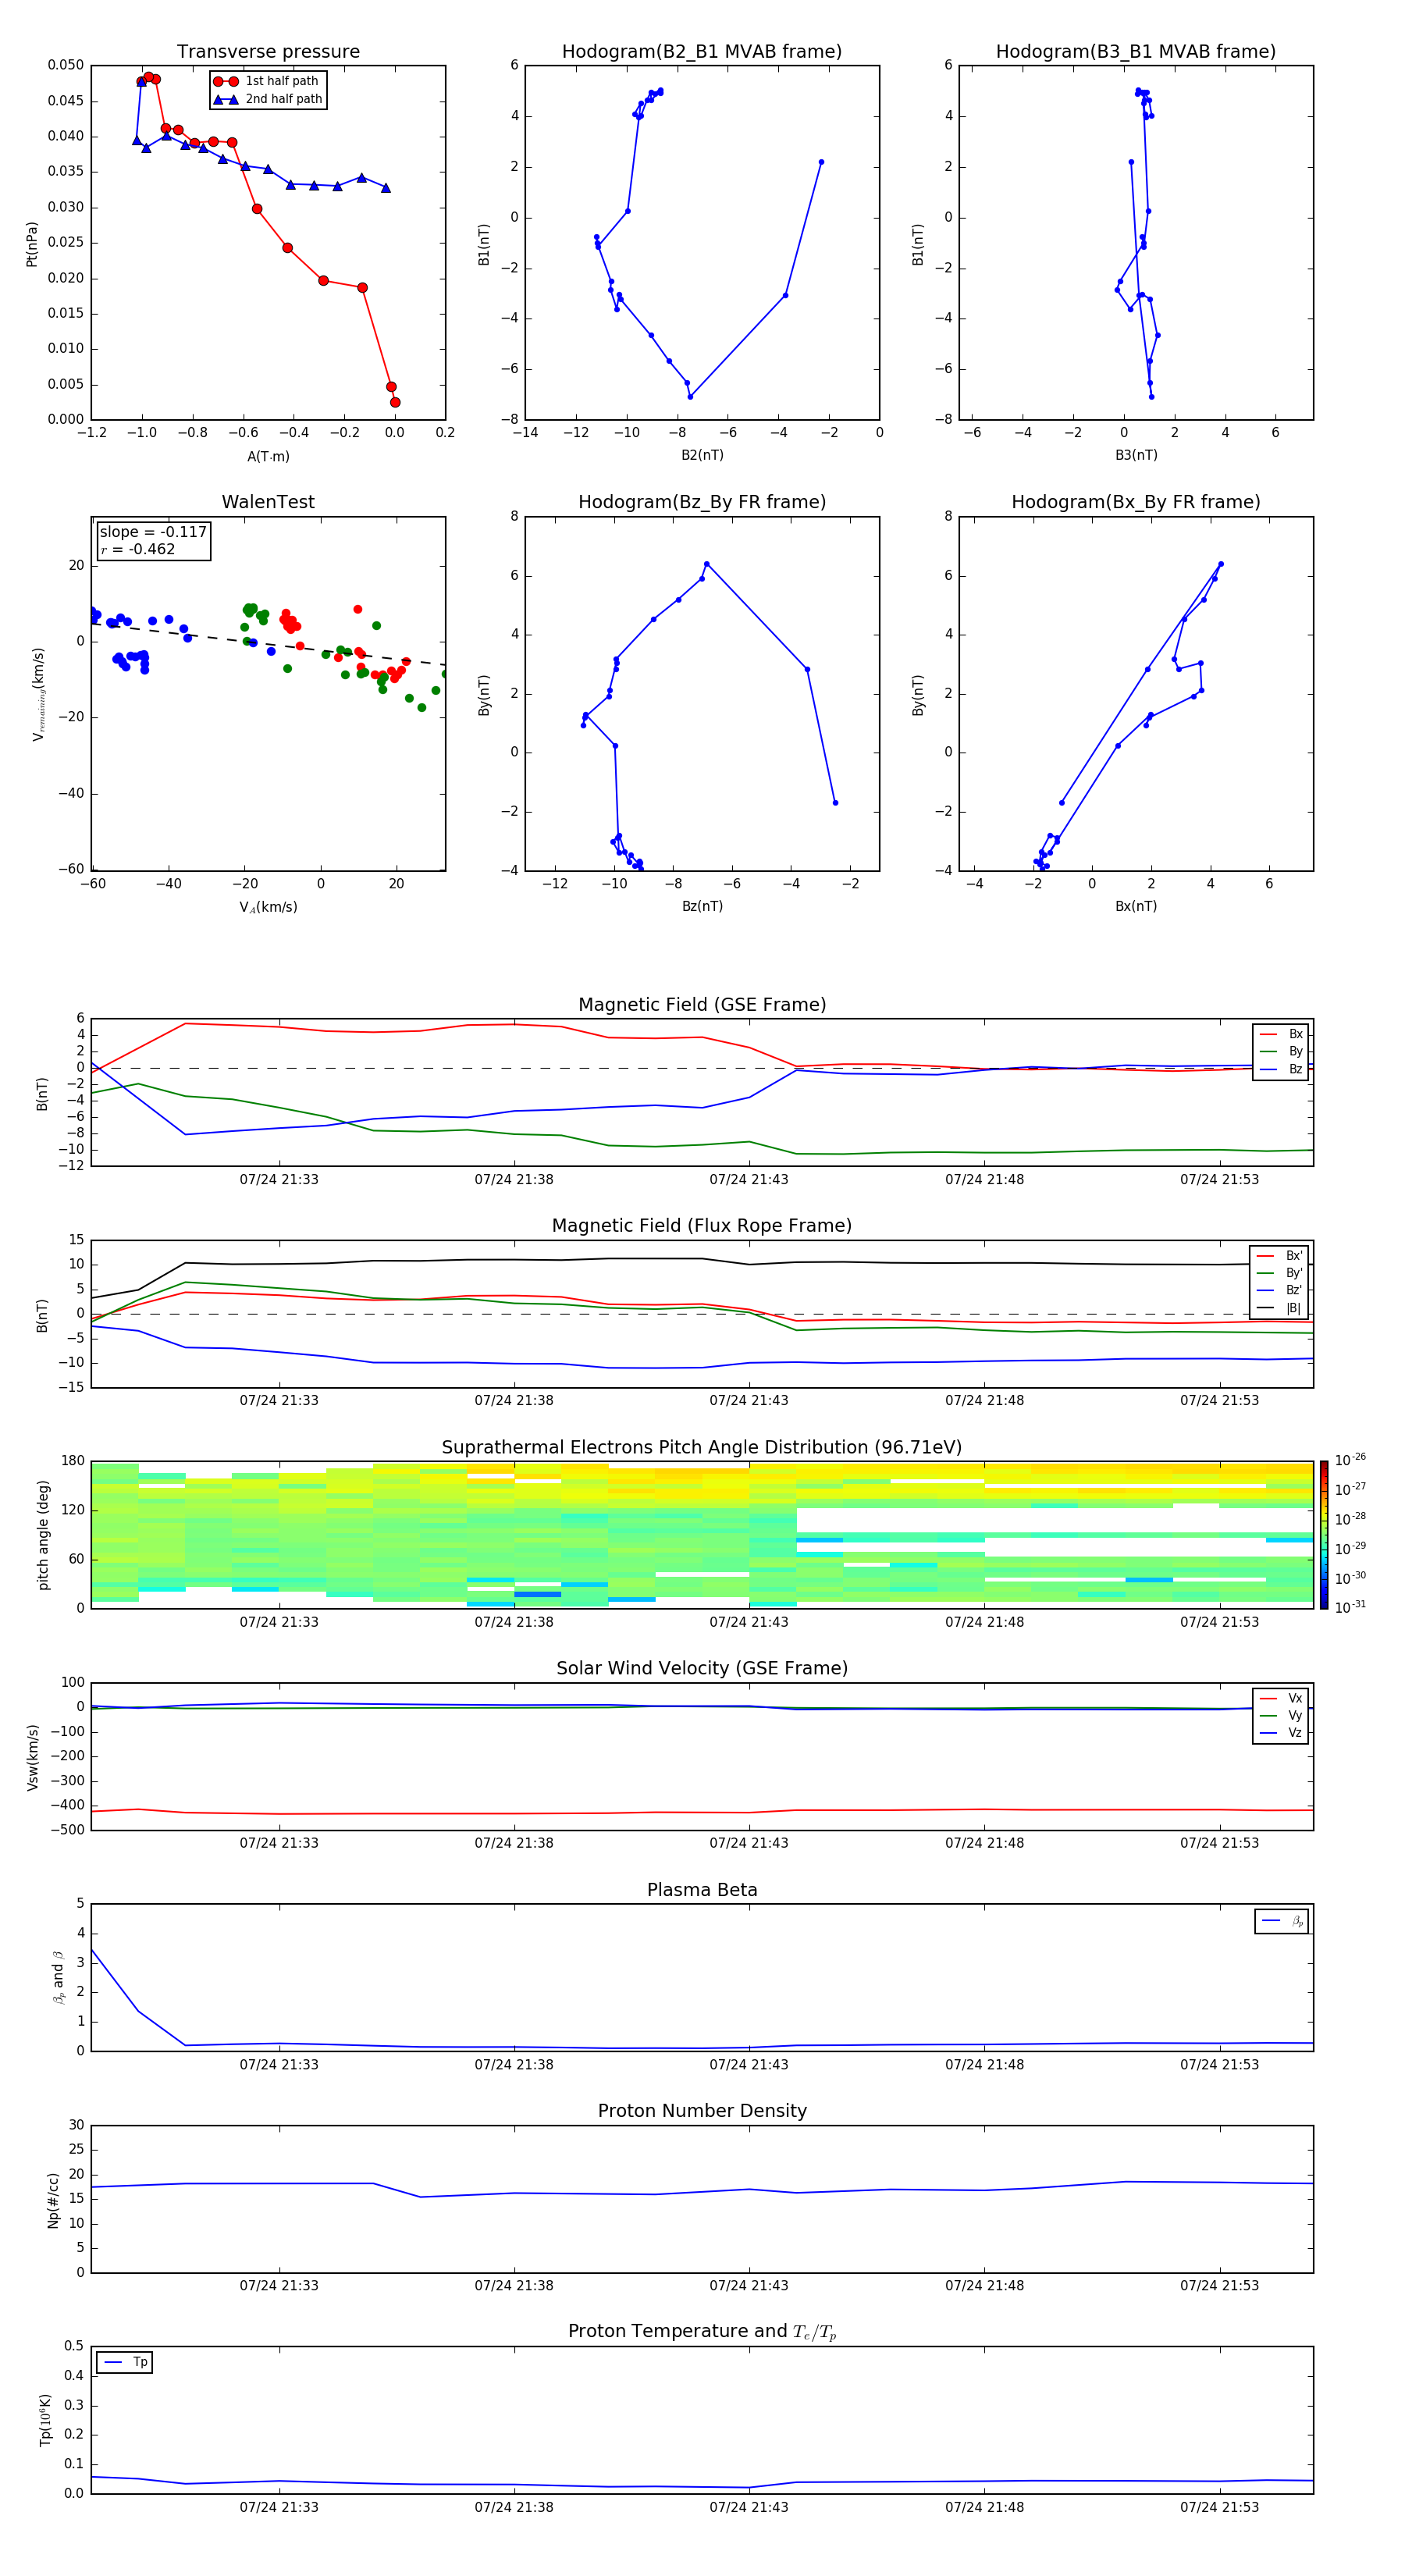Click the 'Magnetic Field (Flux Rope Frame)' title

702,1226
